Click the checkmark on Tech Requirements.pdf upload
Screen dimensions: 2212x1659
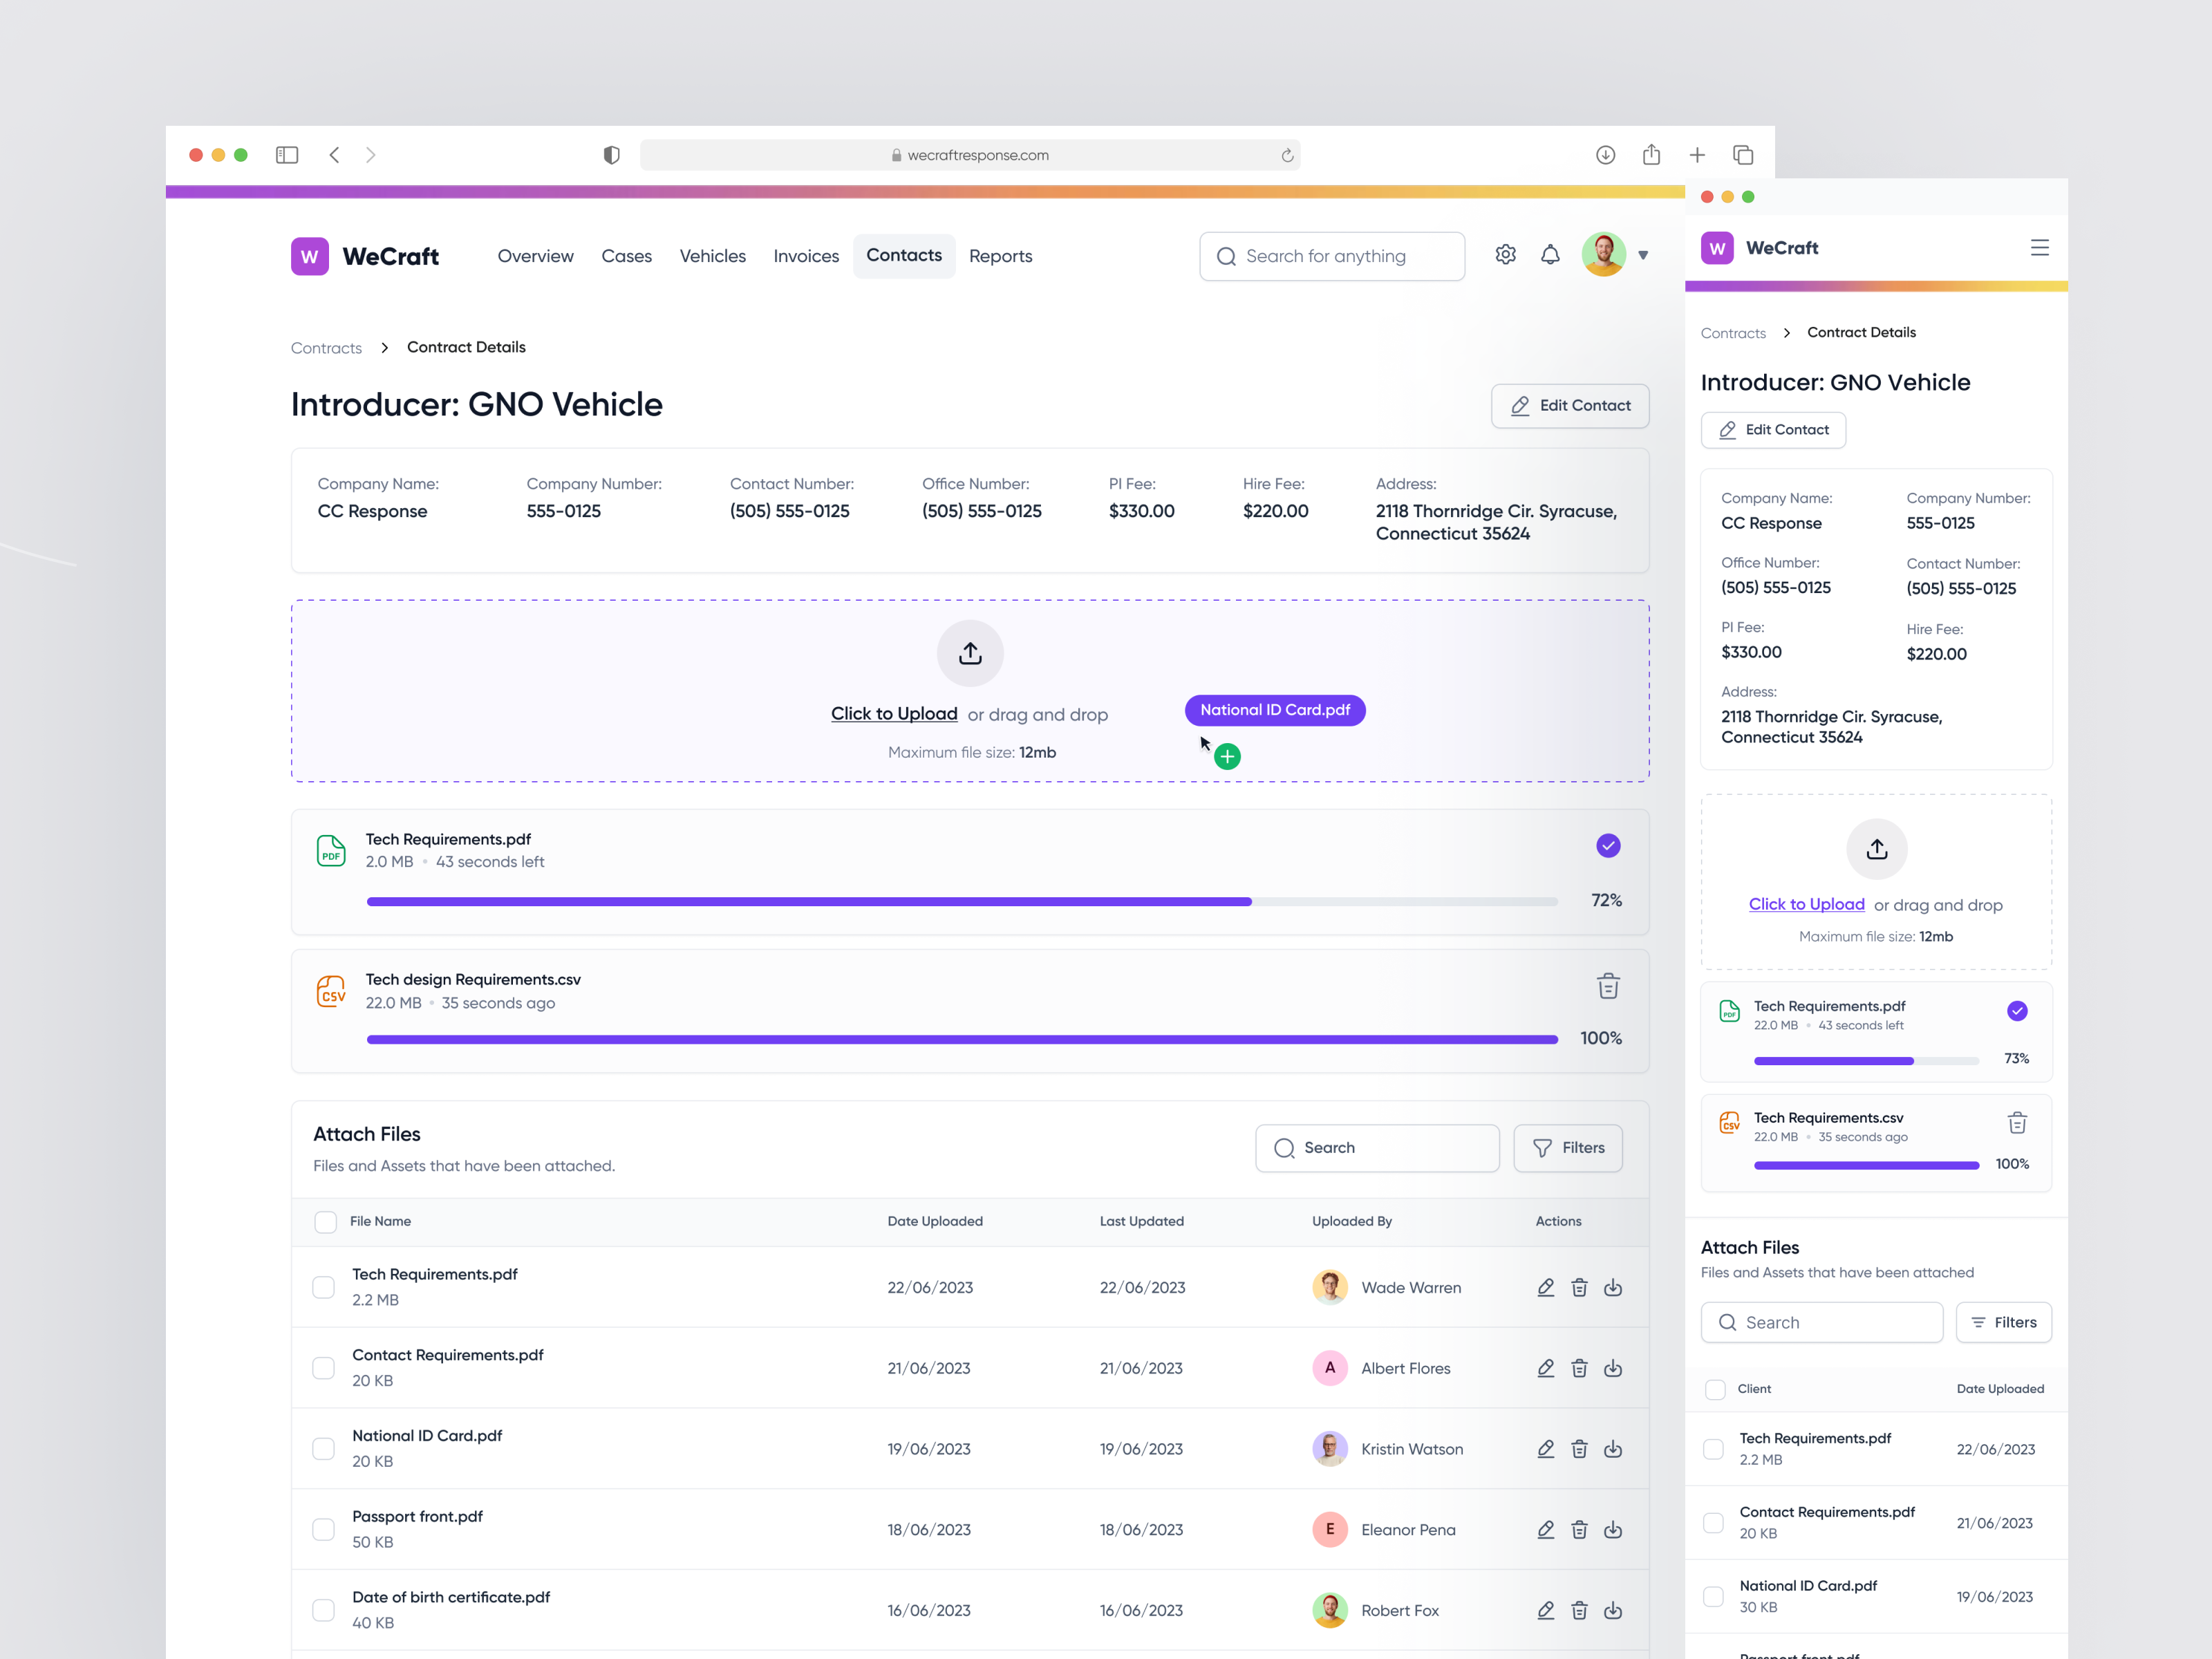[1608, 845]
